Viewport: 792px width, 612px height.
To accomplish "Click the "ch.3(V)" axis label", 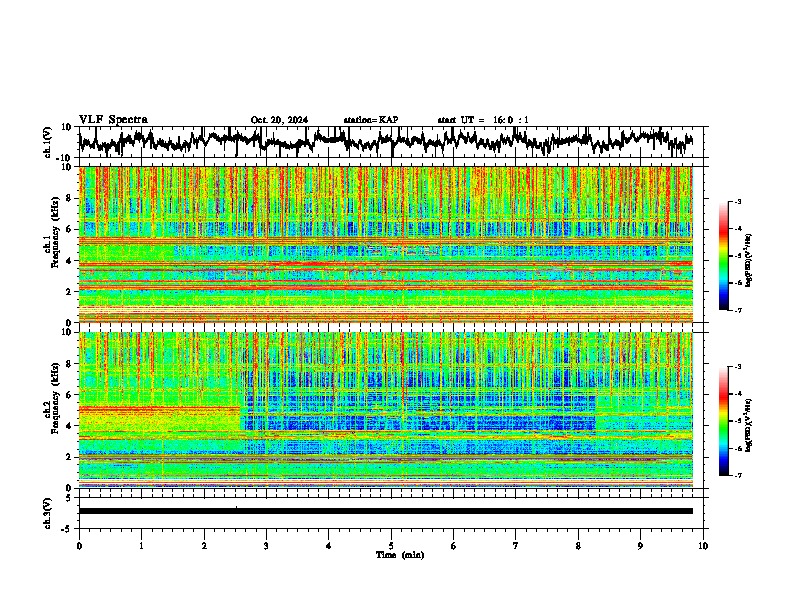I will (x=48, y=514).
